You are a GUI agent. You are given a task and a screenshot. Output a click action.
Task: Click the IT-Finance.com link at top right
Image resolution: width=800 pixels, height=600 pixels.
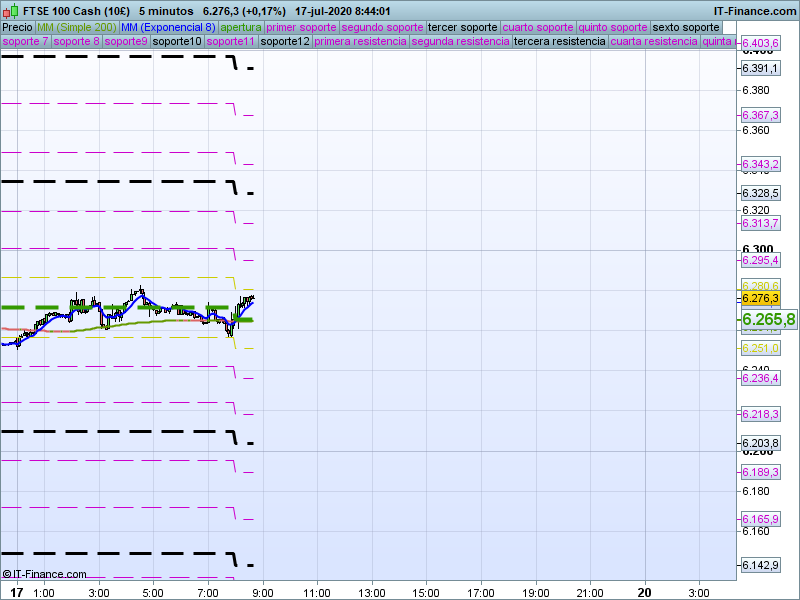tap(755, 11)
